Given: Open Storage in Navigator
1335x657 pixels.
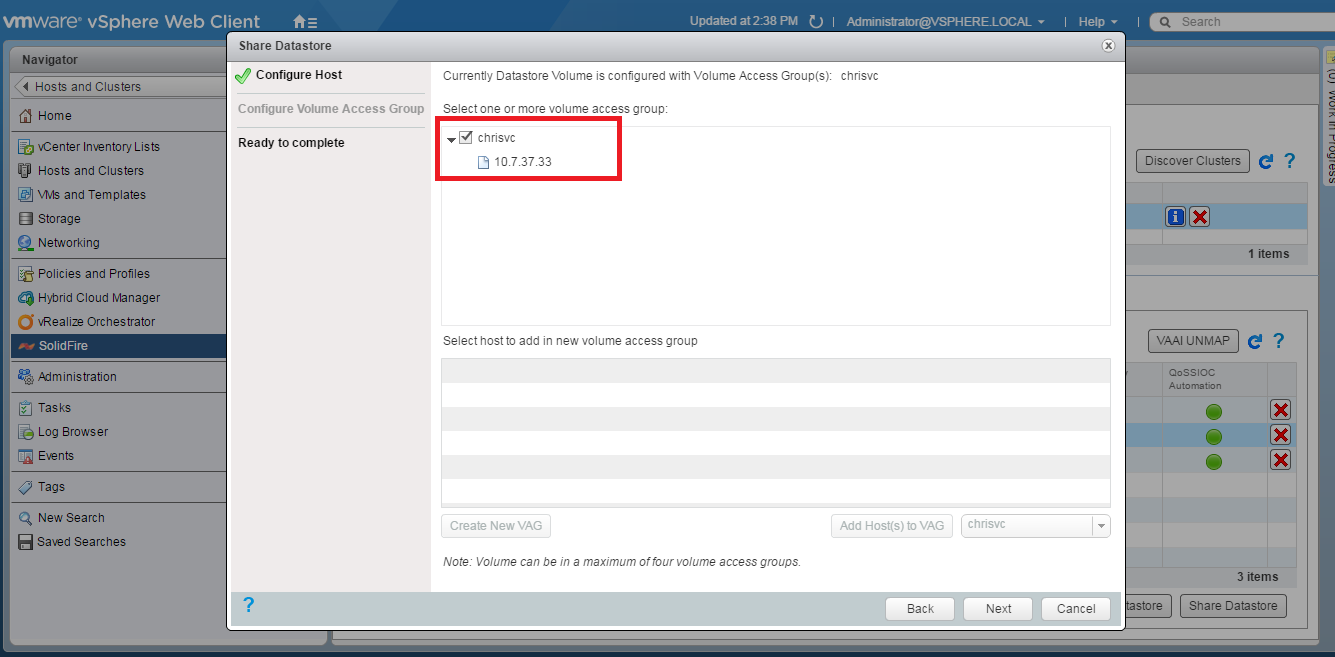Looking at the screenshot, I should point(59,219).
